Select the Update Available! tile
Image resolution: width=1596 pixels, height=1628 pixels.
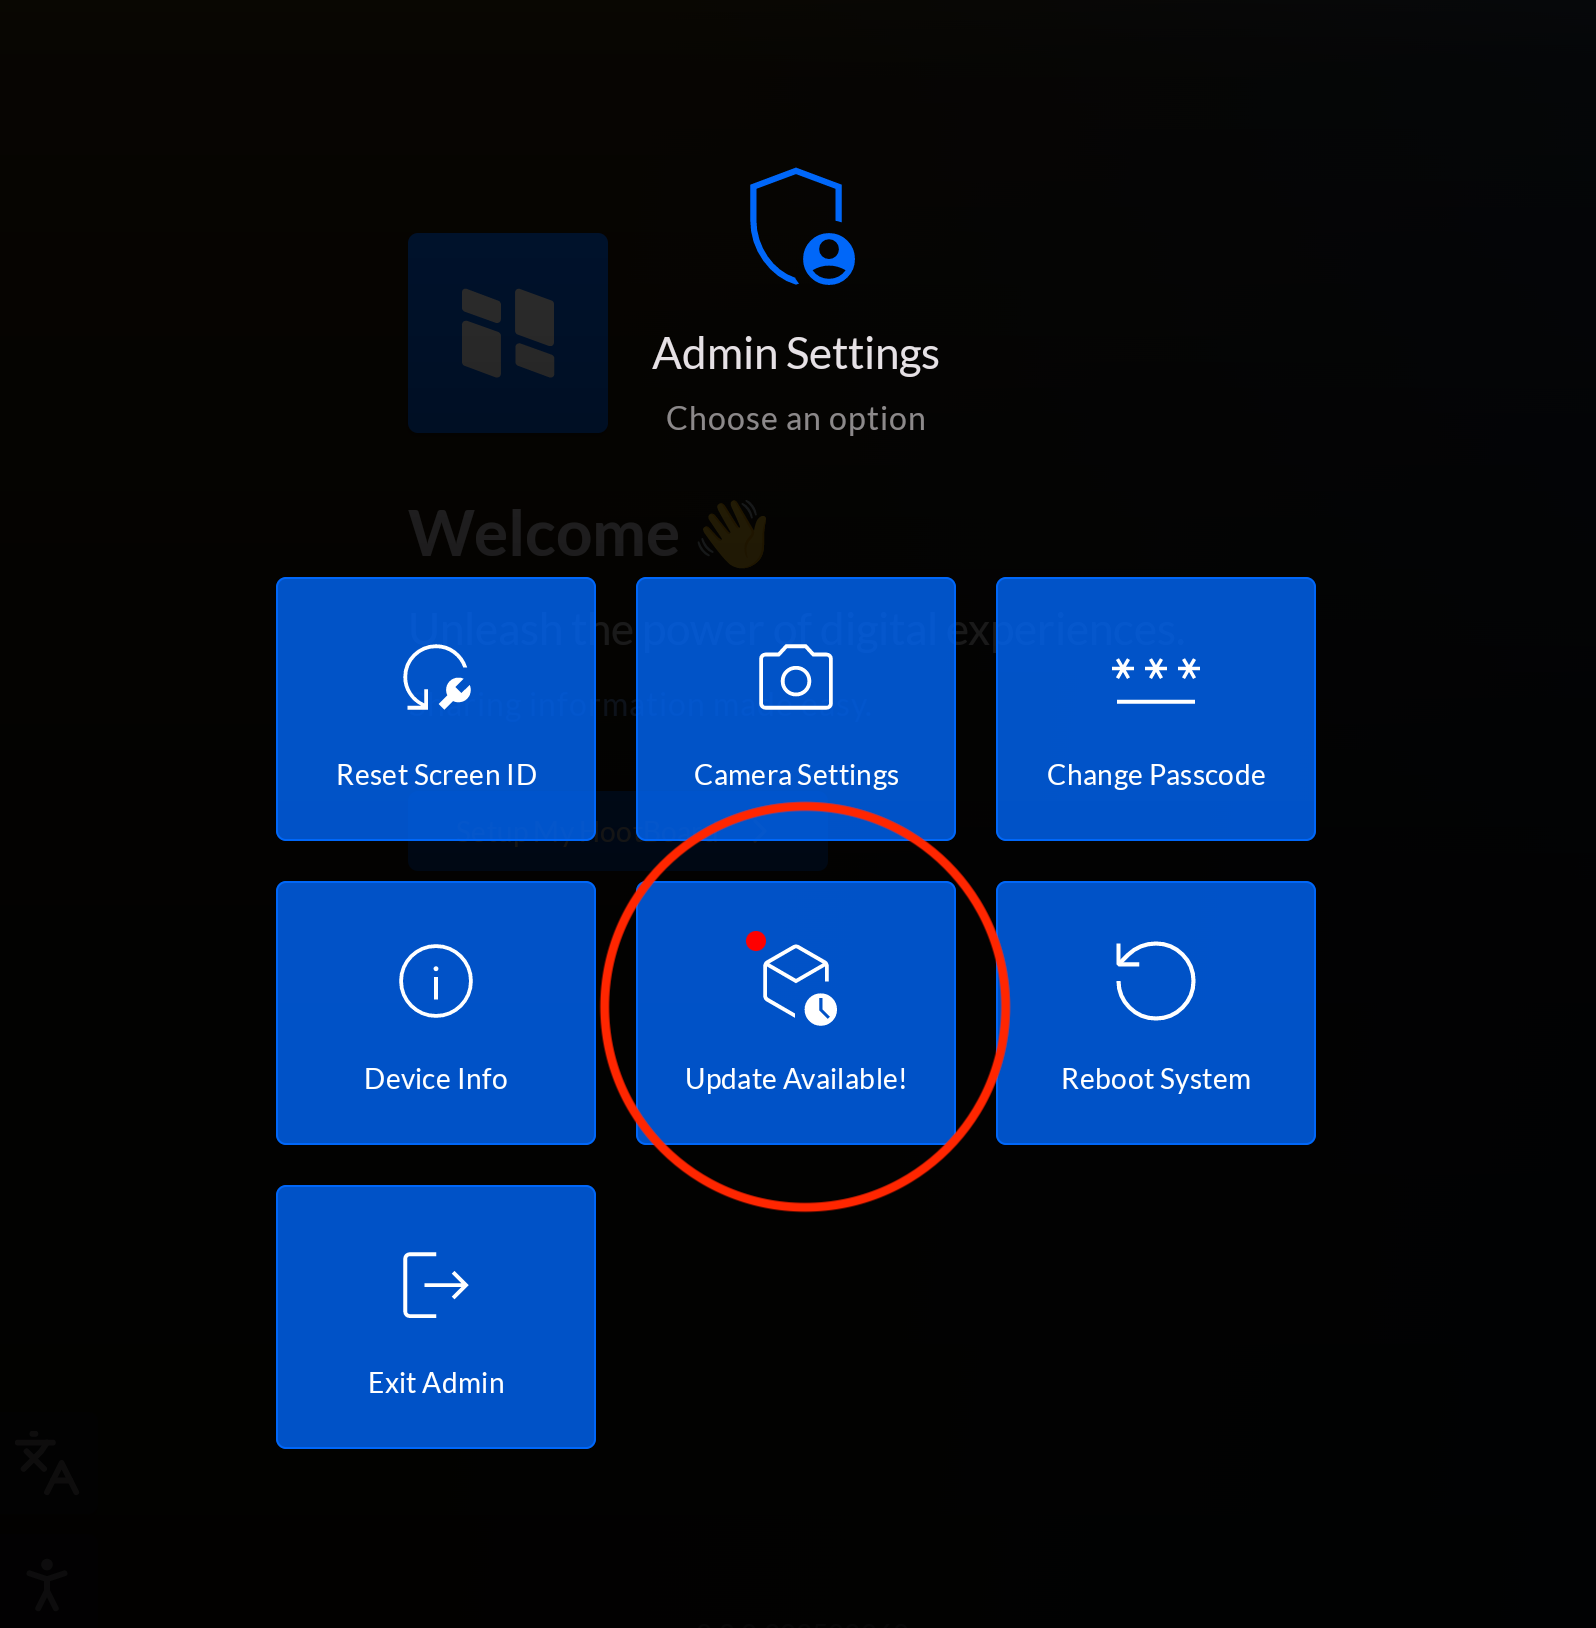(x=796, y=1013)
